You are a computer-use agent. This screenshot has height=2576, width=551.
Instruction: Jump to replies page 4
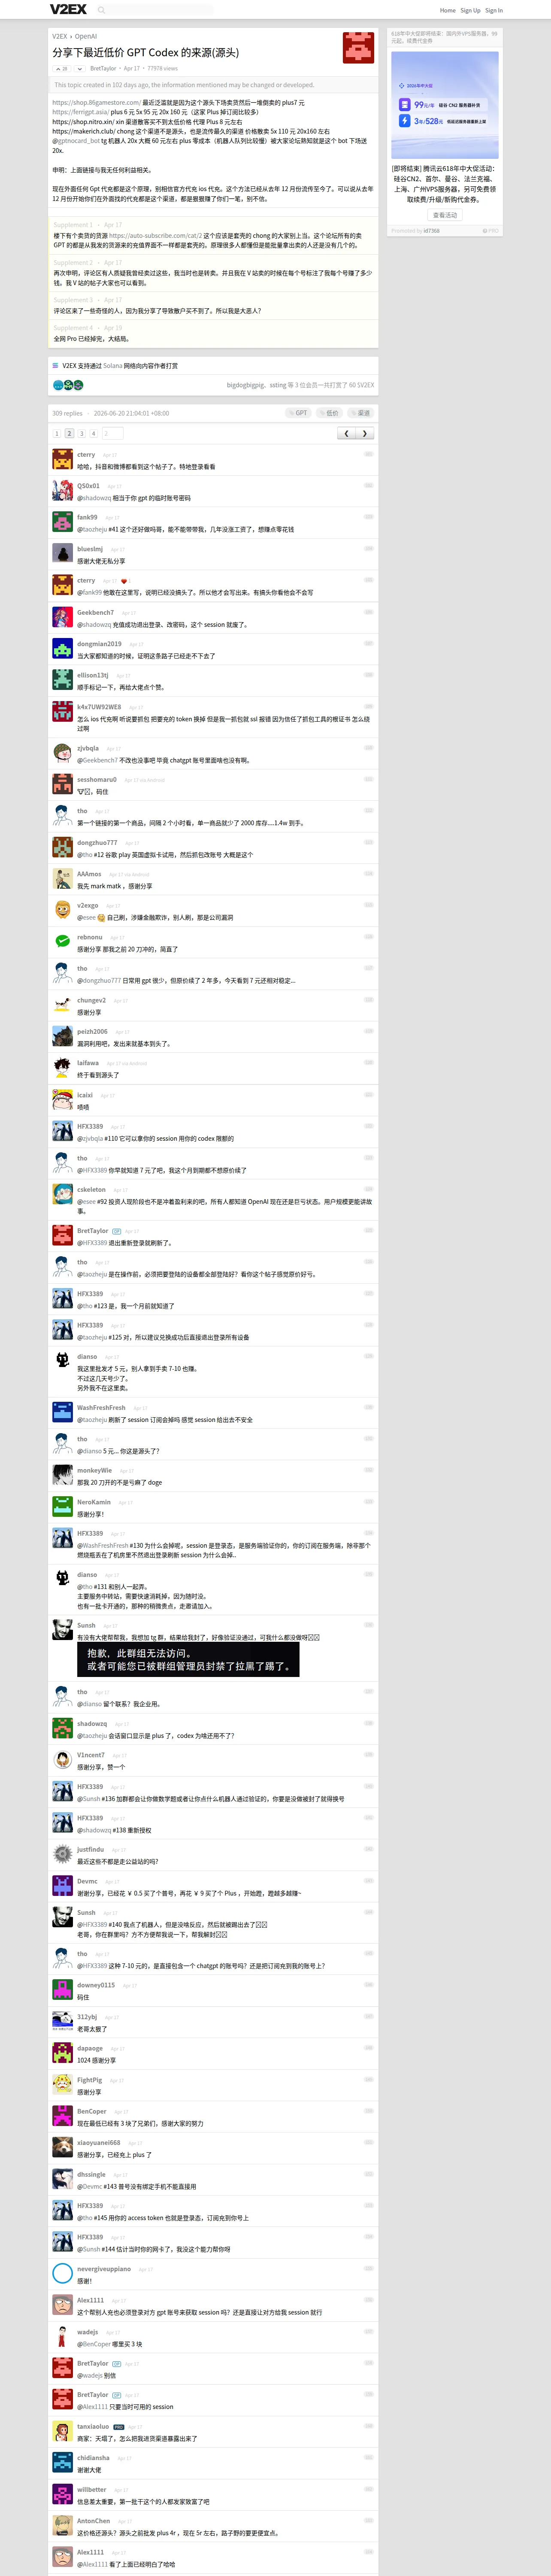click(x=93, y=434)
